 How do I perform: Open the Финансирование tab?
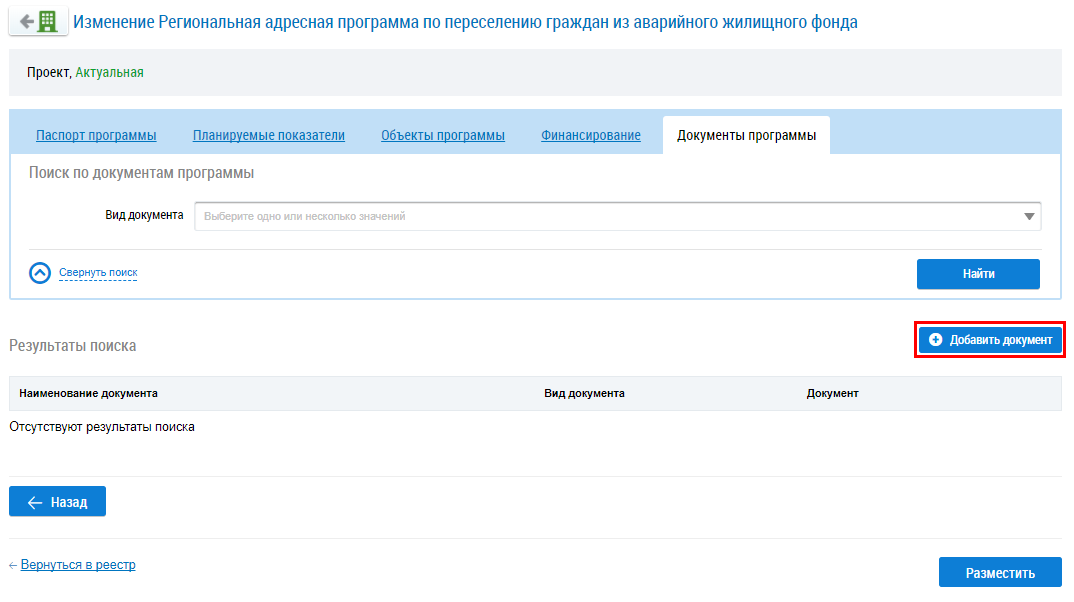(x=591, y=136)
